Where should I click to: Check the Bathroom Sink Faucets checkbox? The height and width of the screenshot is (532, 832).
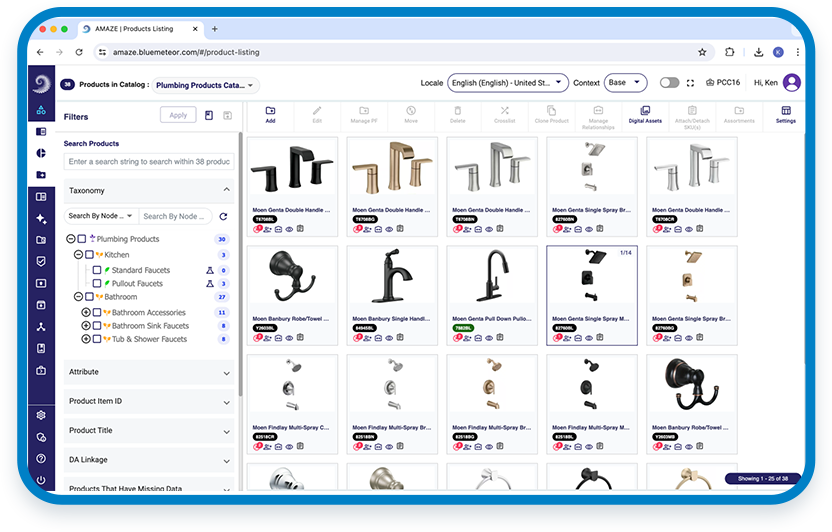97,326
